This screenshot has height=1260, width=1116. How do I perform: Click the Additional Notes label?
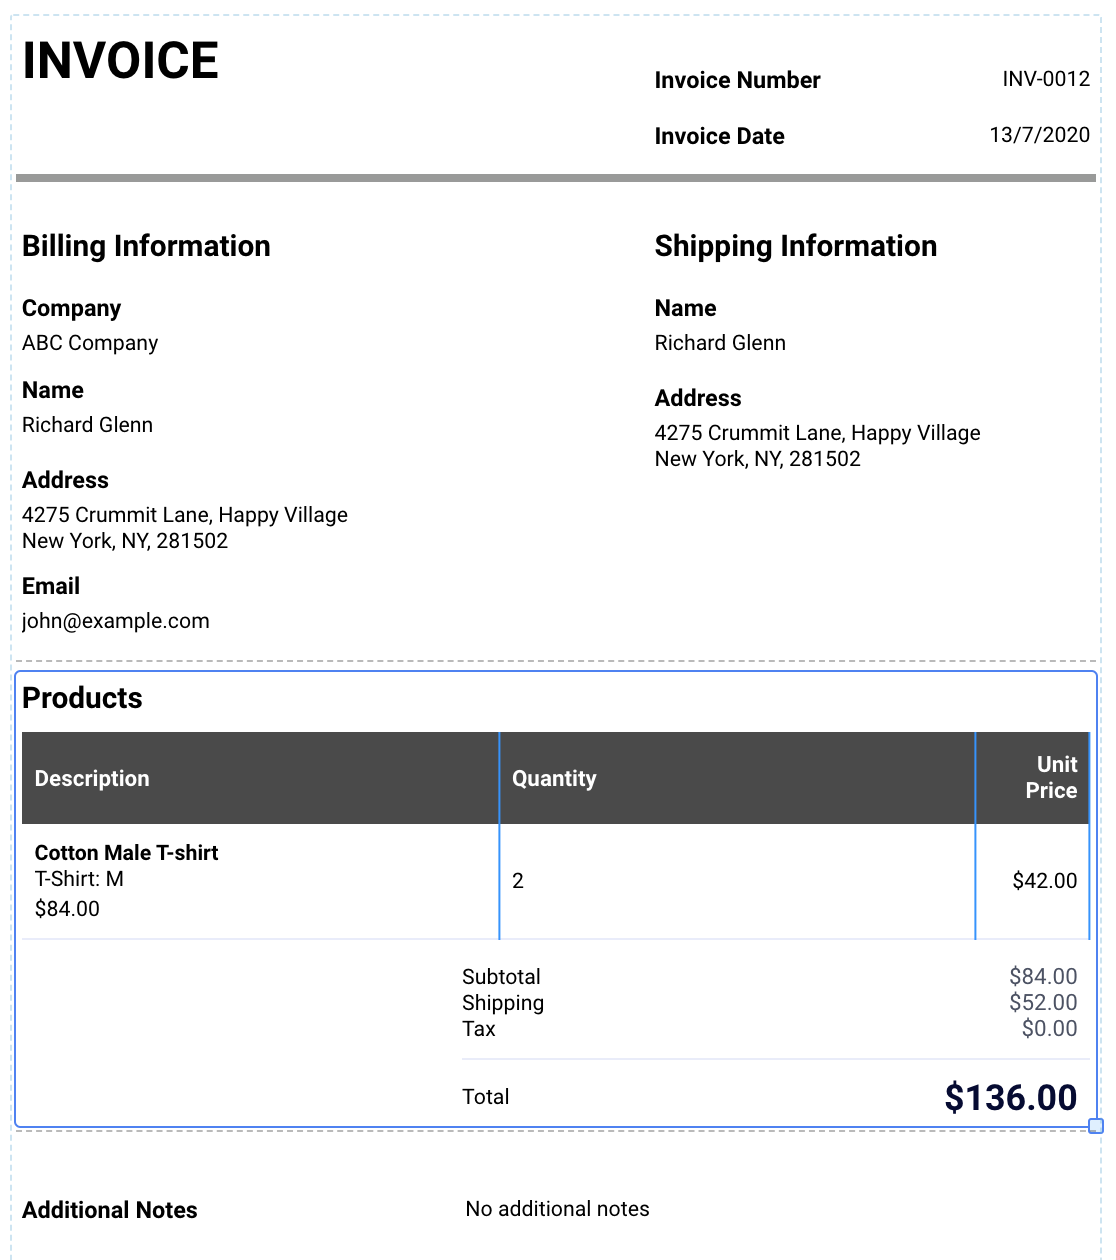click(x=110, y=1210)
